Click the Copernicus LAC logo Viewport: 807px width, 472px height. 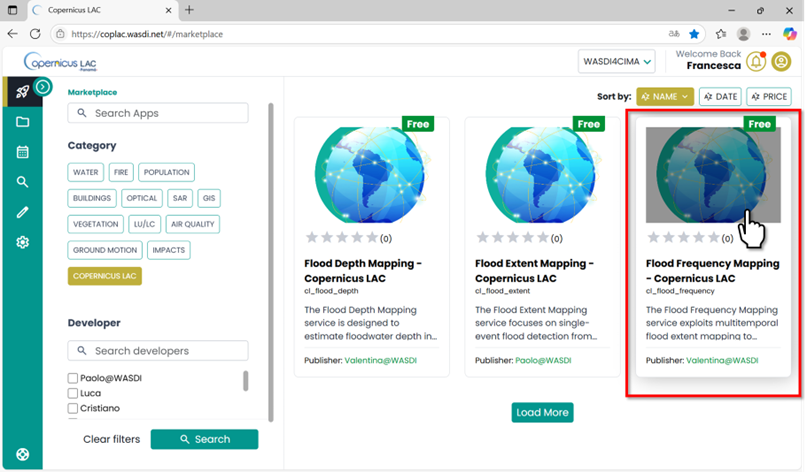point(60,62)
